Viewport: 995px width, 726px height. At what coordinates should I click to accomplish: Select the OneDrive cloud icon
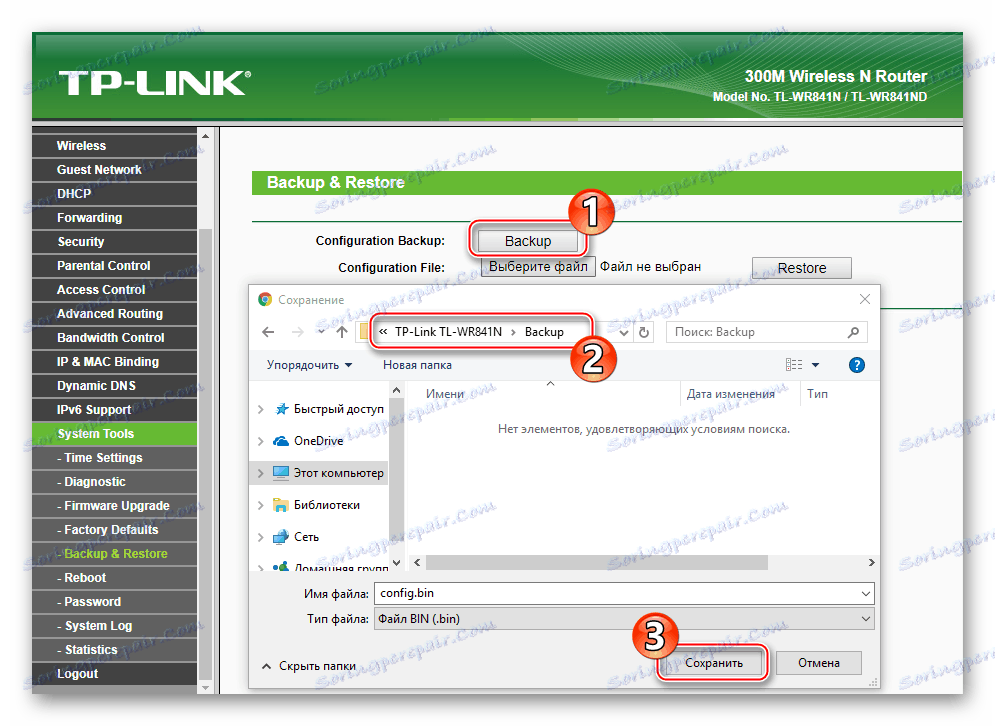(x=281, y=441)
